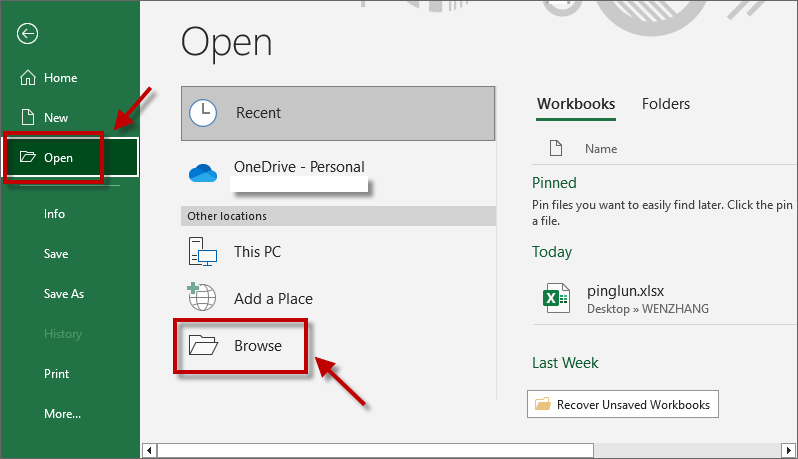This screenshot has width=798, height=459.
Task: Click the file type icon column header
Action: coord(556,148)
